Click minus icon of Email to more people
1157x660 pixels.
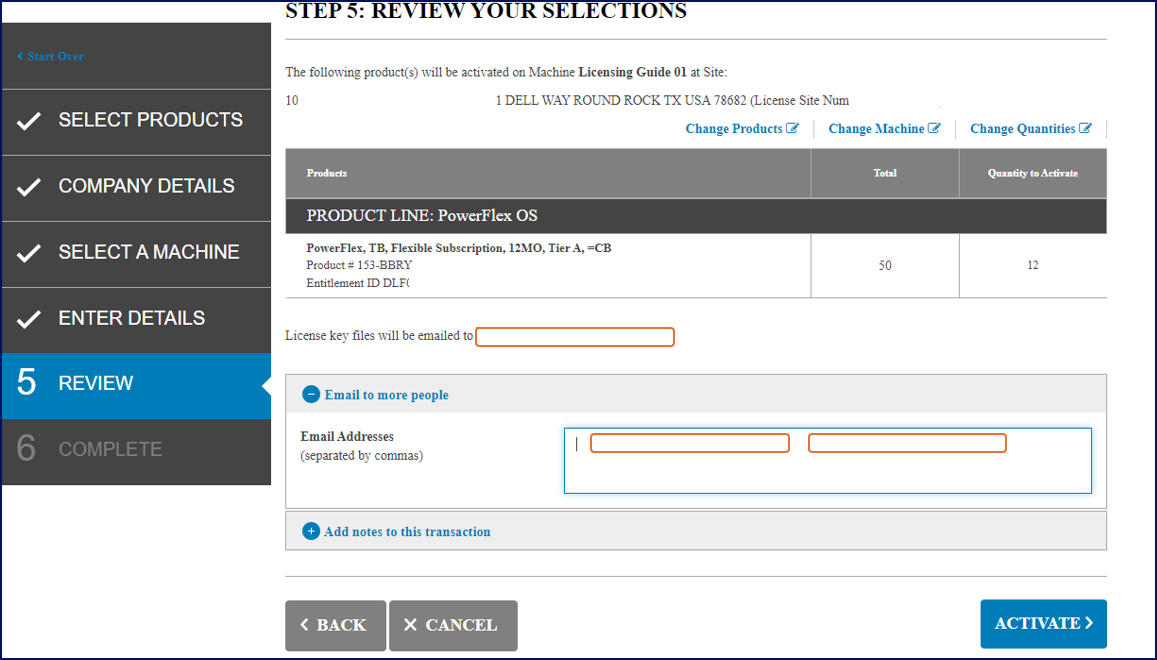pos(311,394)
